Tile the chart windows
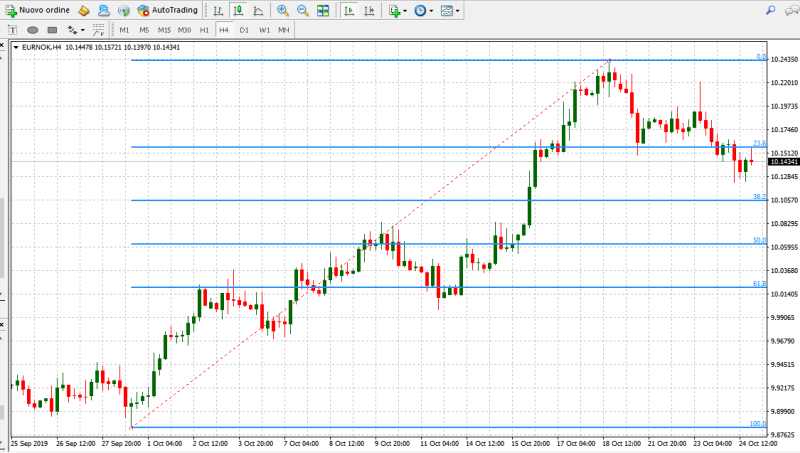This screenshot has height=453, width=800. pos(323,10)
